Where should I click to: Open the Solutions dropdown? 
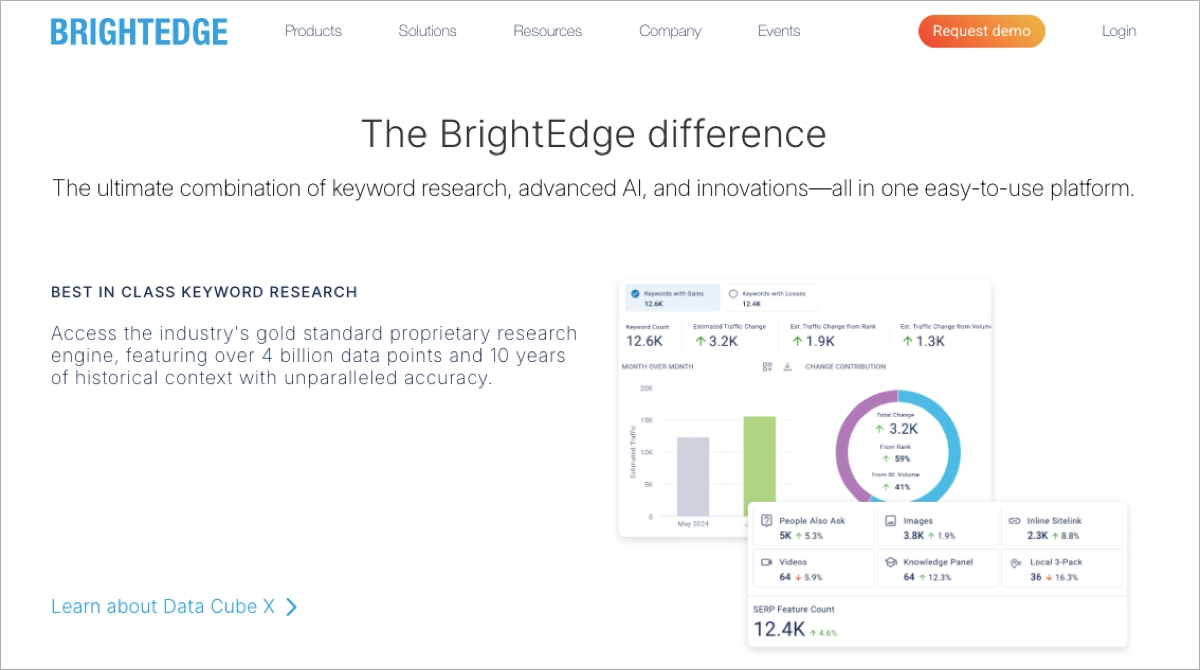(427, 31)
